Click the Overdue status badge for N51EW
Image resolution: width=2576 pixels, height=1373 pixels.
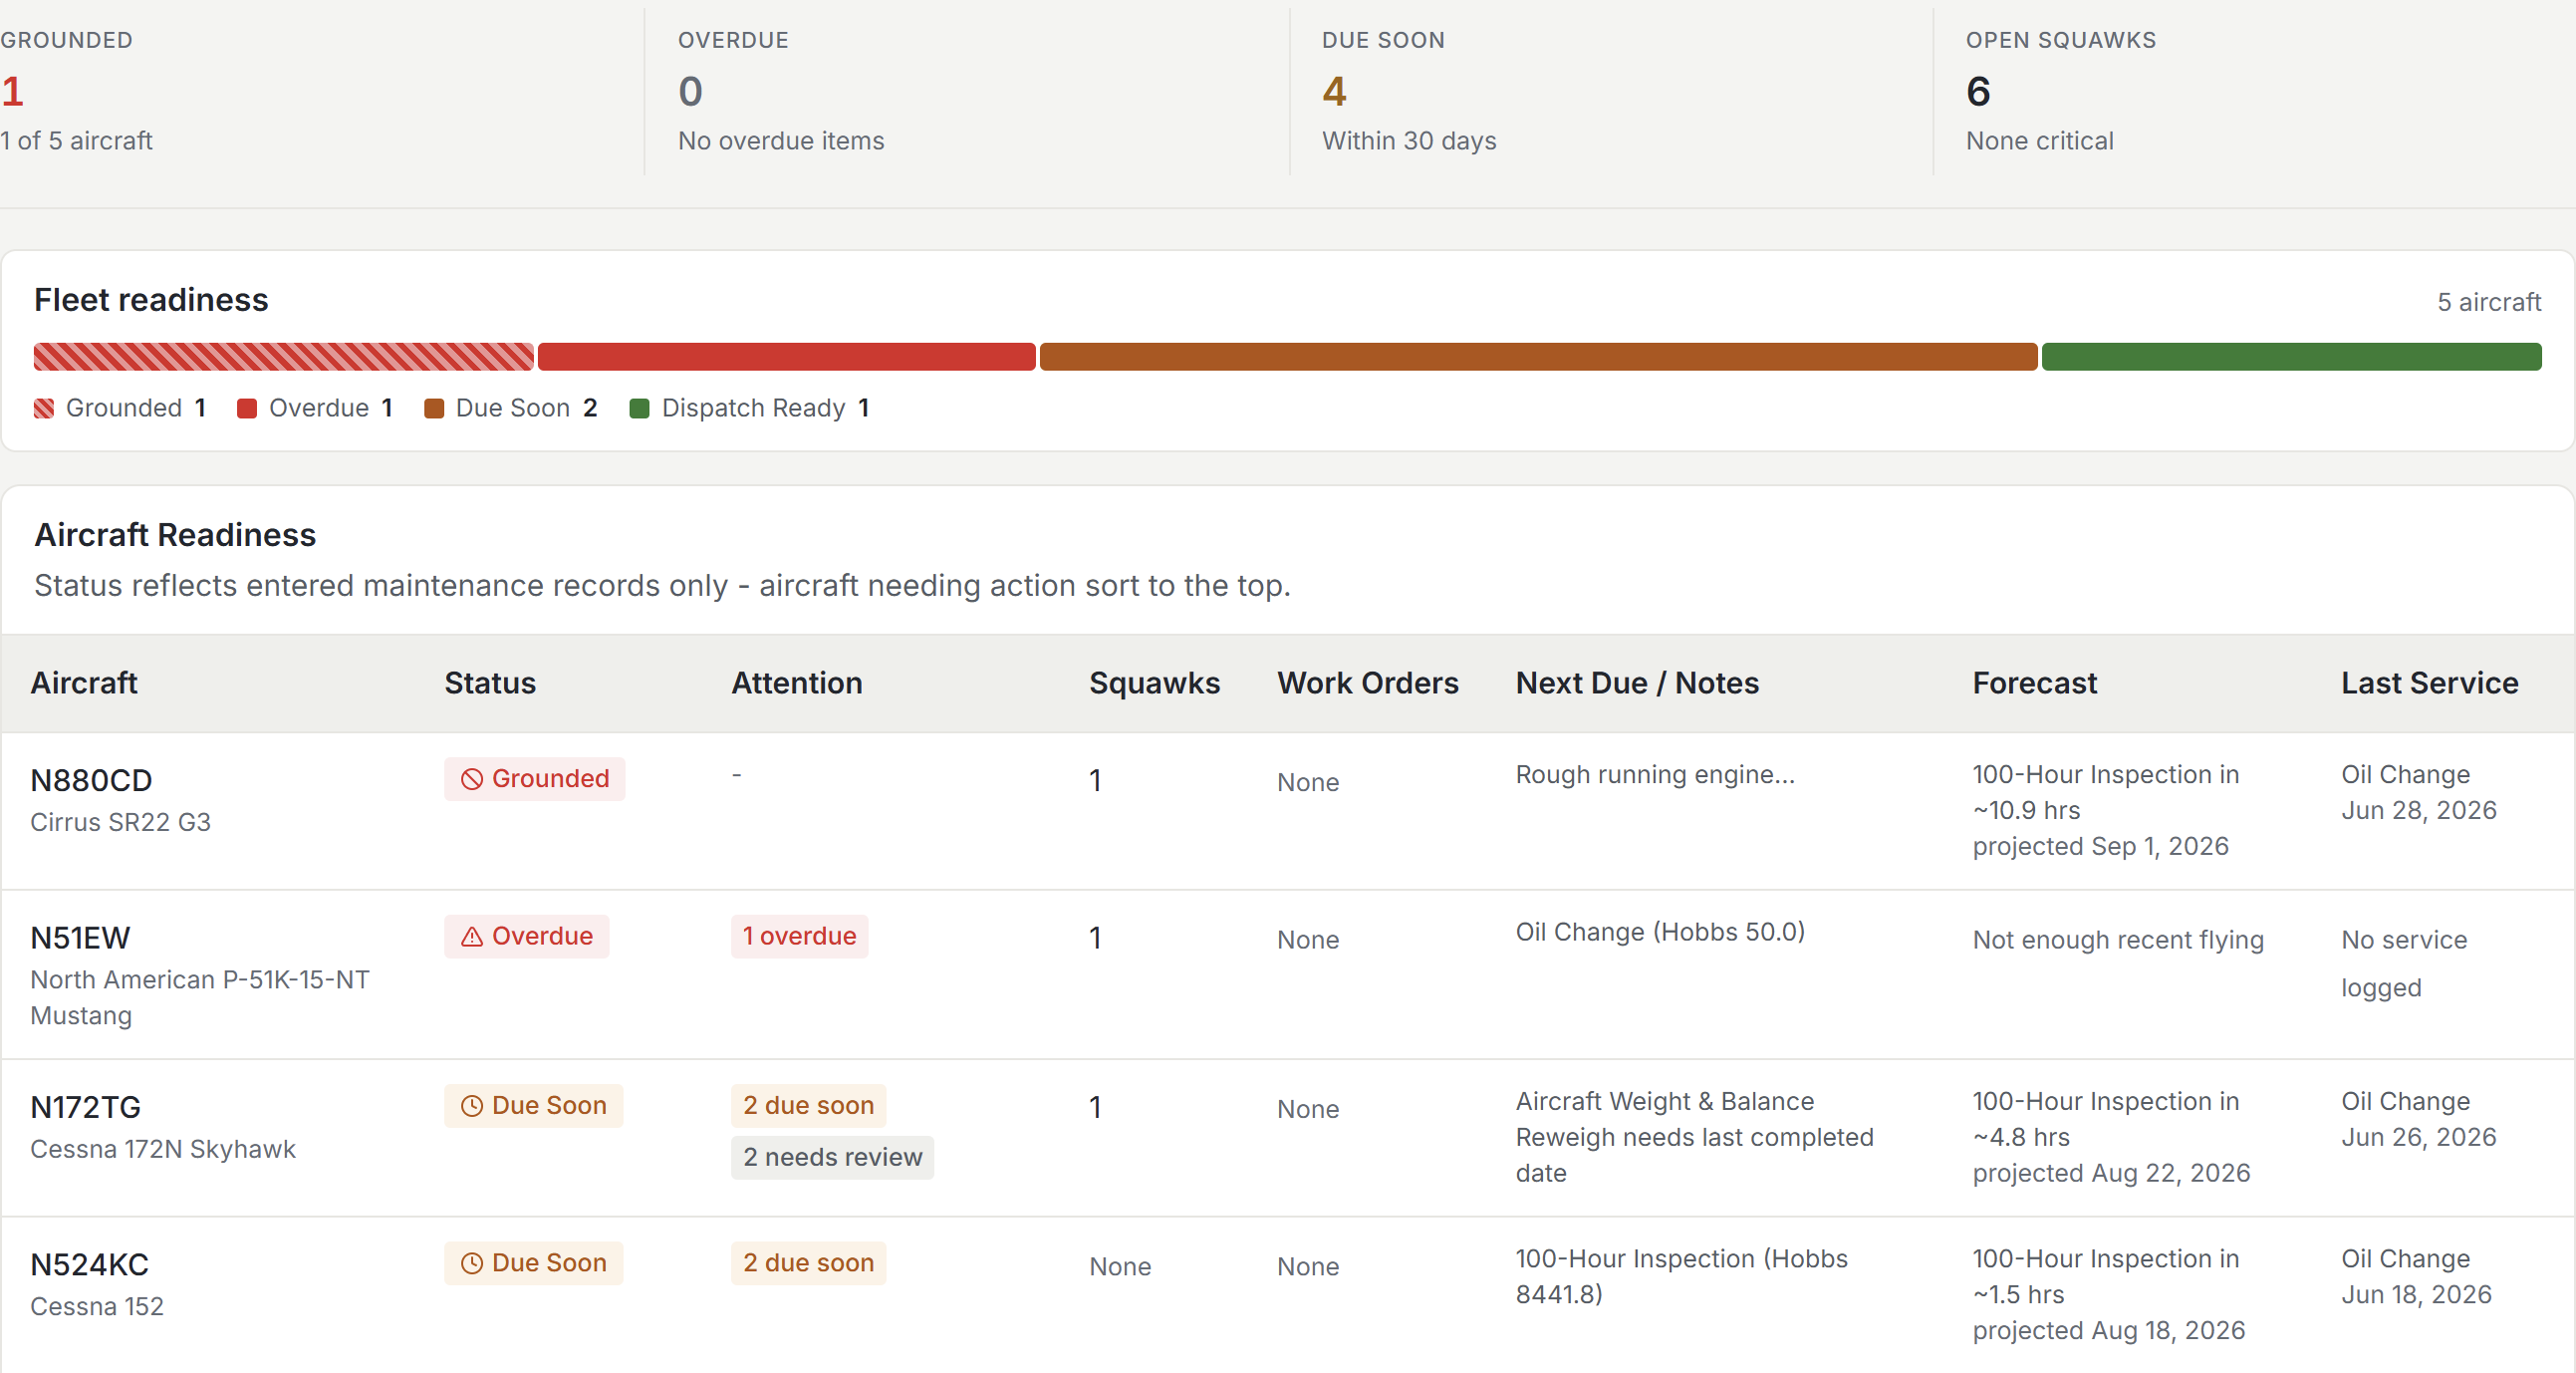coord(527,937)
